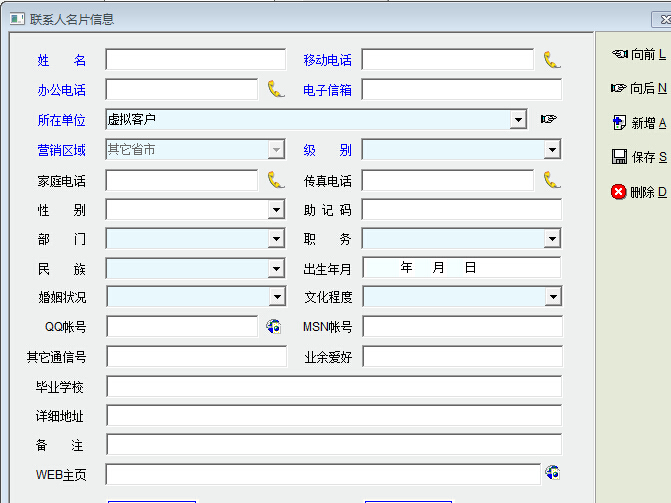Click the phone icon beside 家庭电话 field
This screenshot has width=671, height=503.
coord(276,180)
